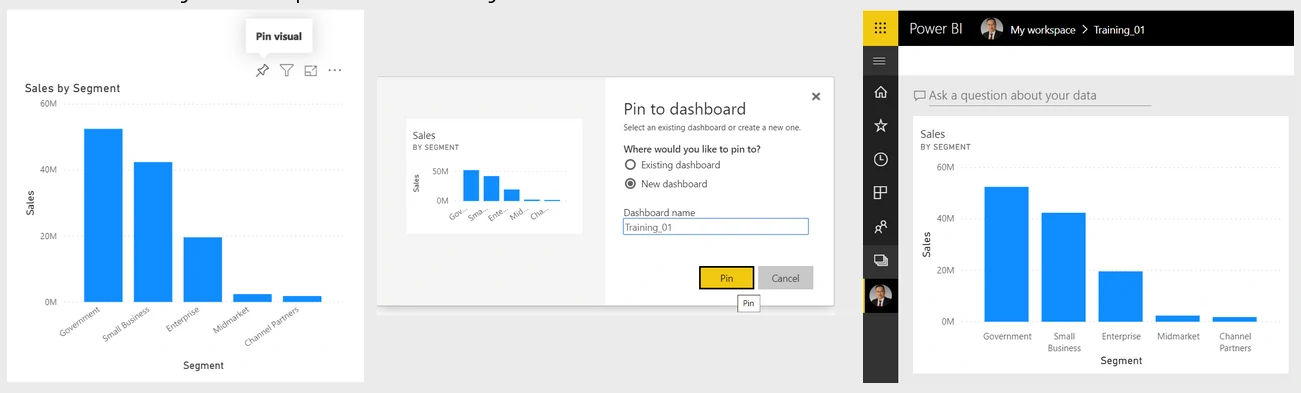Open Apps icon in sidebar
The height and width of the screenshot is (393, 1301).
(880, 193)
